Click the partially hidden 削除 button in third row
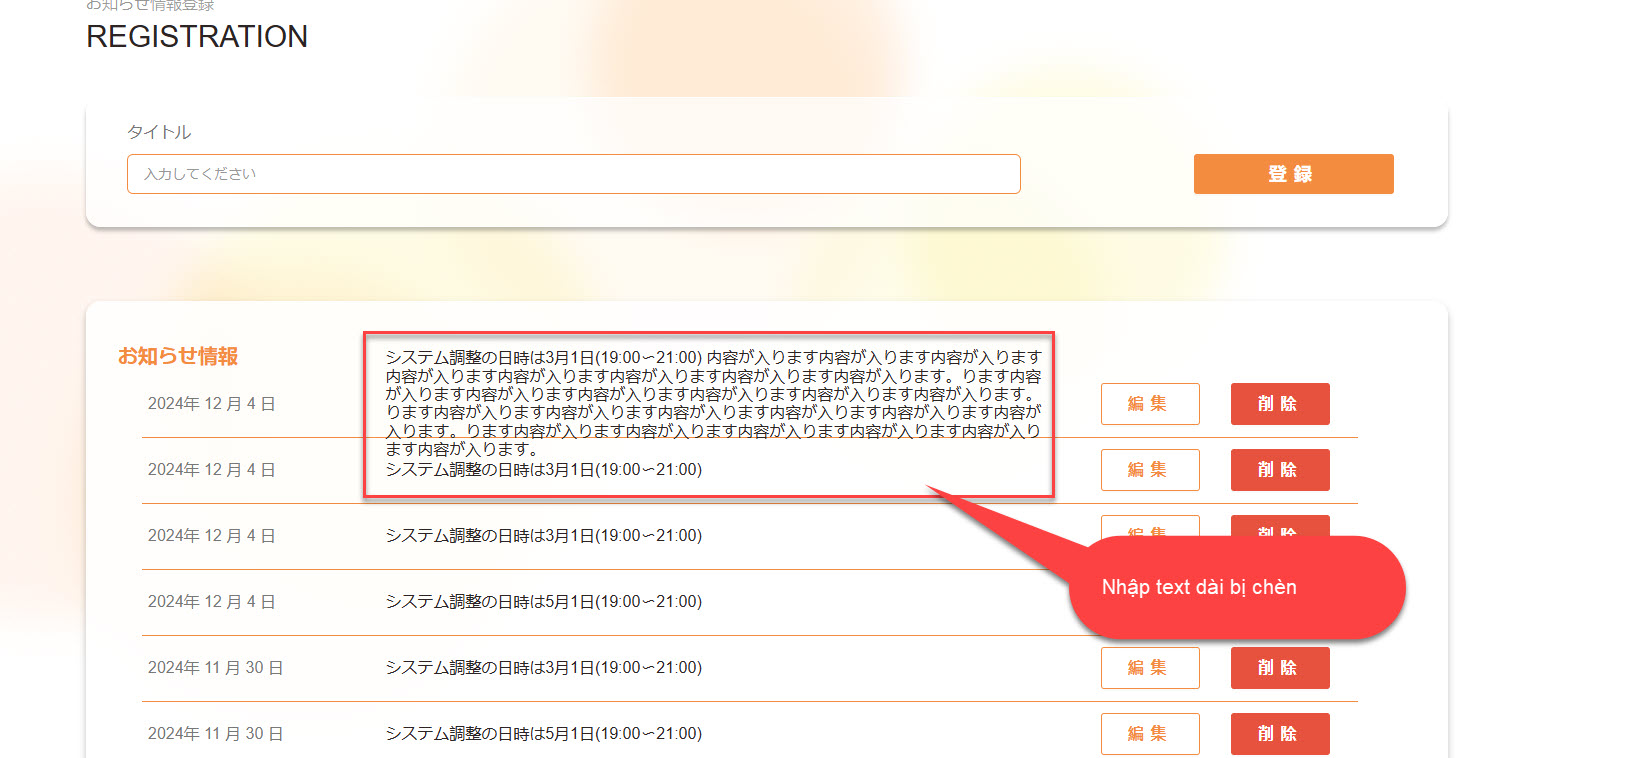 1279,525
